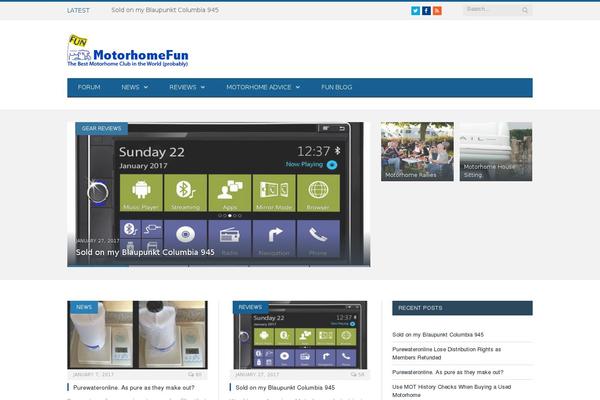The width and height of the screenshot is (600, 400).
Task: Open the featured slider article title
Action: coord(145,252)
